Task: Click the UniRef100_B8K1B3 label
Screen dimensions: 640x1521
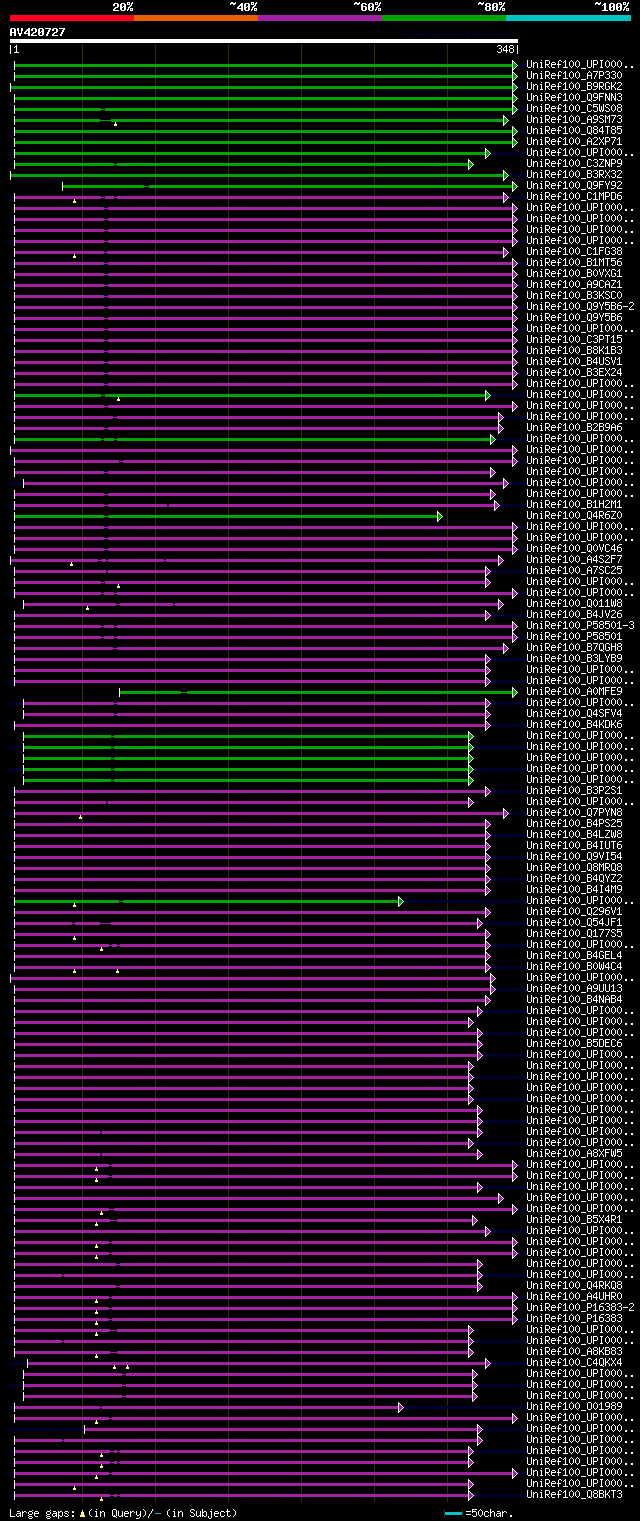Action: click(574, 350)
